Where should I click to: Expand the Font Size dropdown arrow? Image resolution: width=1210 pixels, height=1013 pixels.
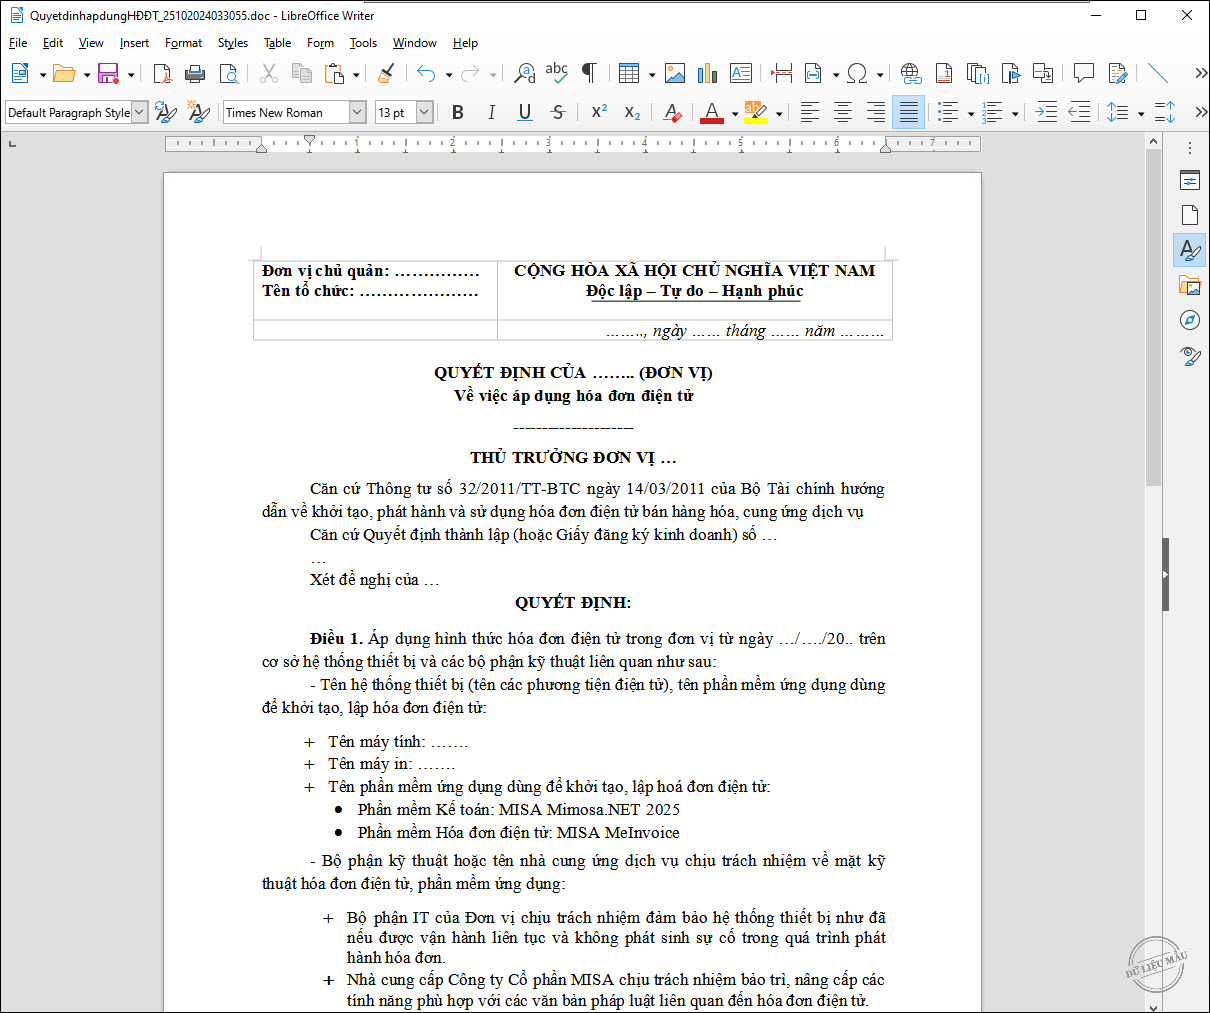pos(424,112)
